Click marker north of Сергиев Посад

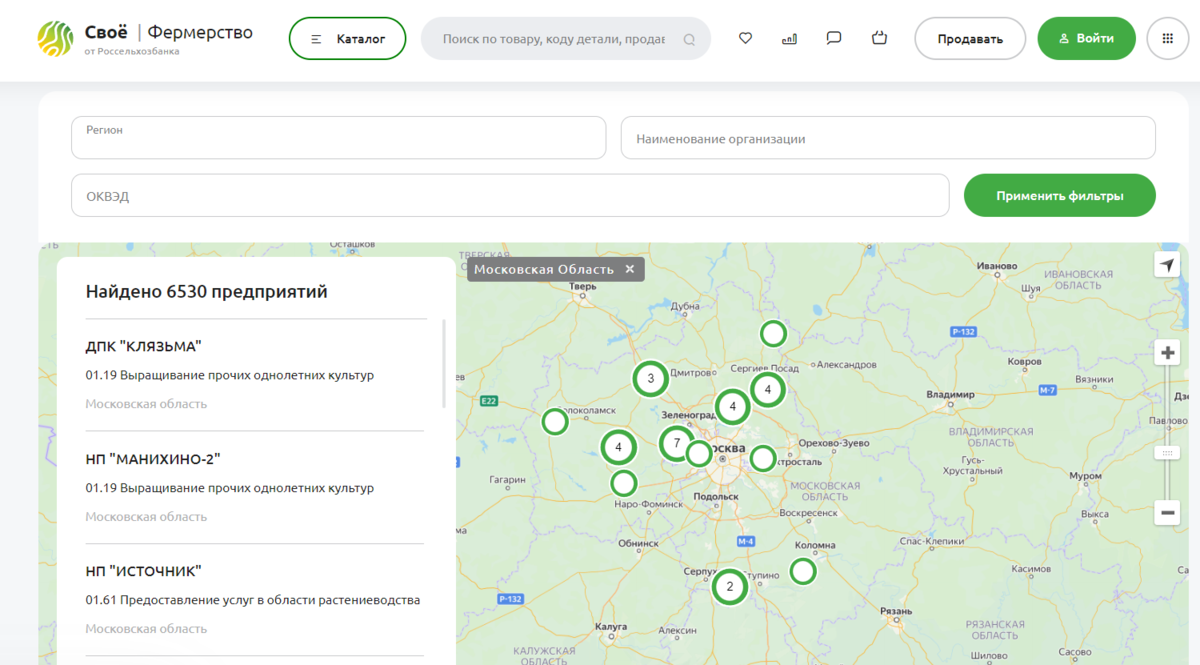[x=773, y=333]
